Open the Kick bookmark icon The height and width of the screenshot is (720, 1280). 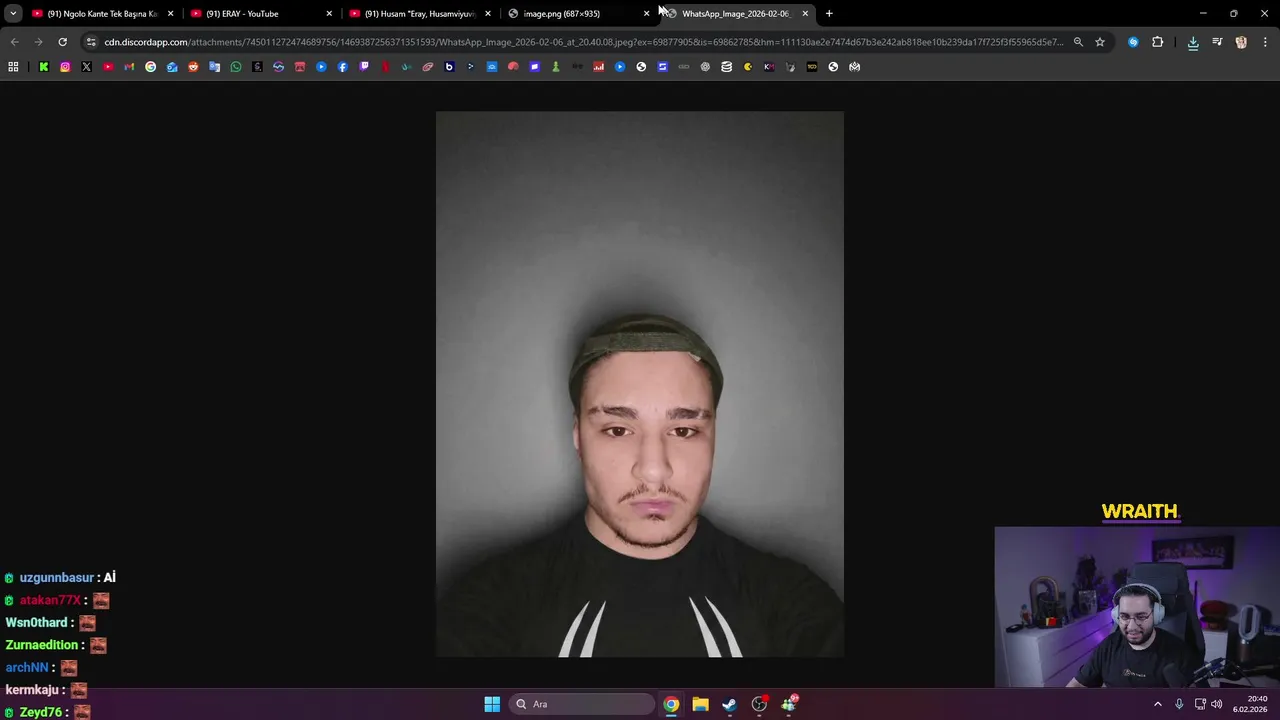[43, 67]
